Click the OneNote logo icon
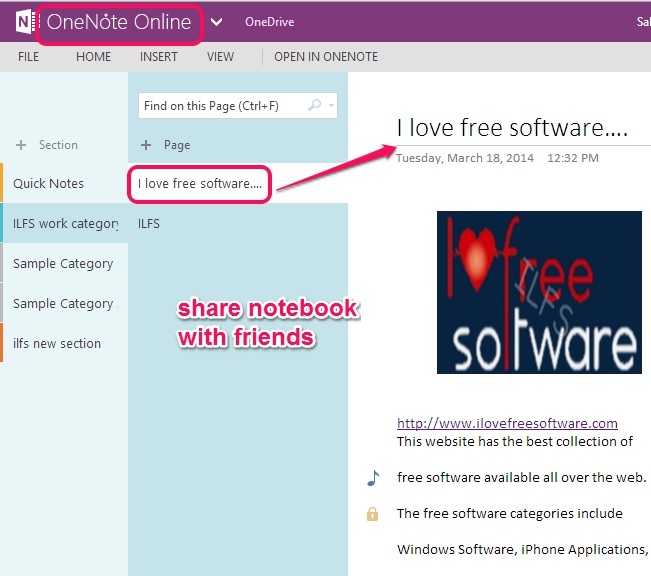The height and width of the screenshot is (576, 651). point(27,22)
